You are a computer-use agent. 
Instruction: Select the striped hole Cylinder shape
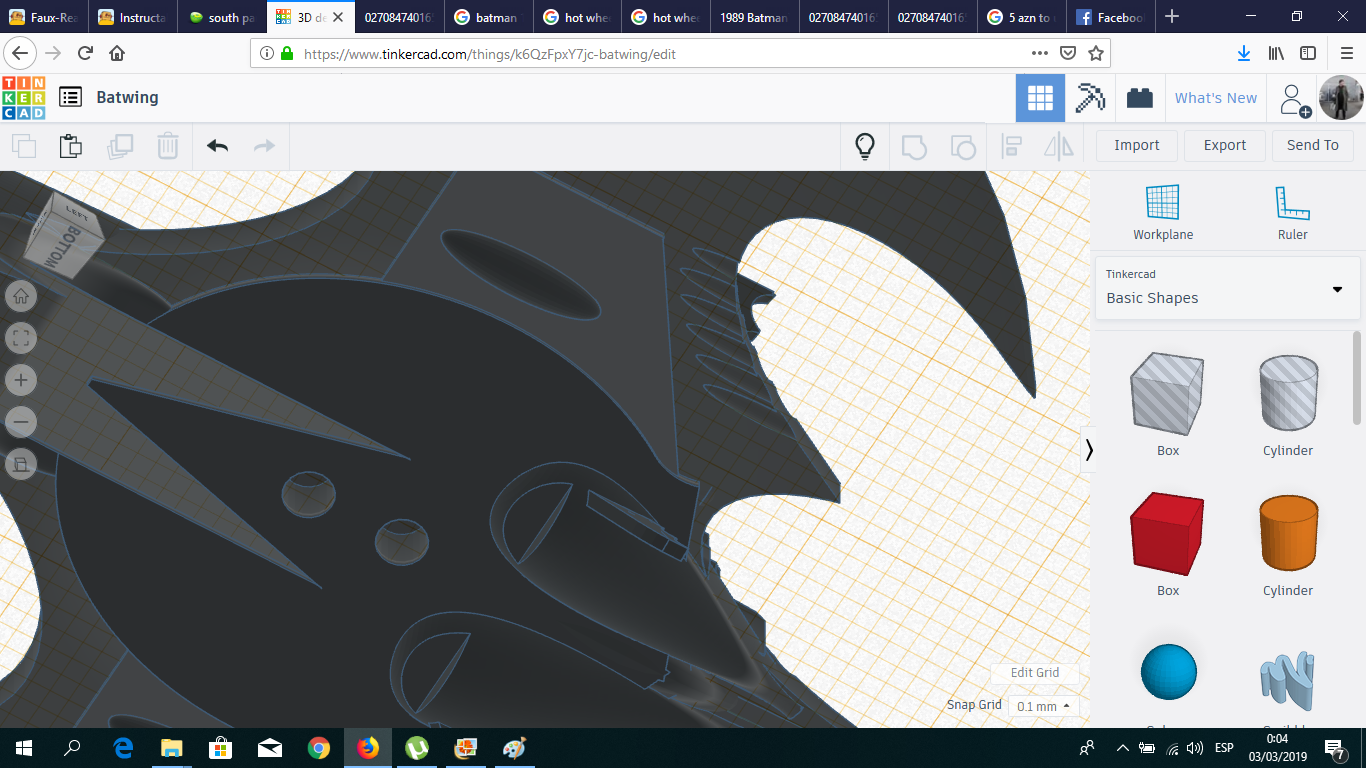point(1288,394)
